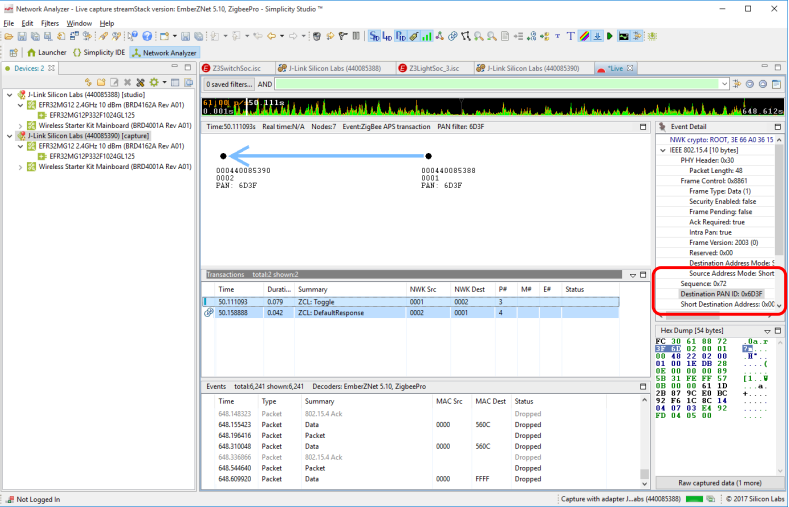This screenshot has height=507, width=789.
Task: Collapse the J-Link Silicon Labs (440085388) [studio] node
Action: click(x=11, y=95)
